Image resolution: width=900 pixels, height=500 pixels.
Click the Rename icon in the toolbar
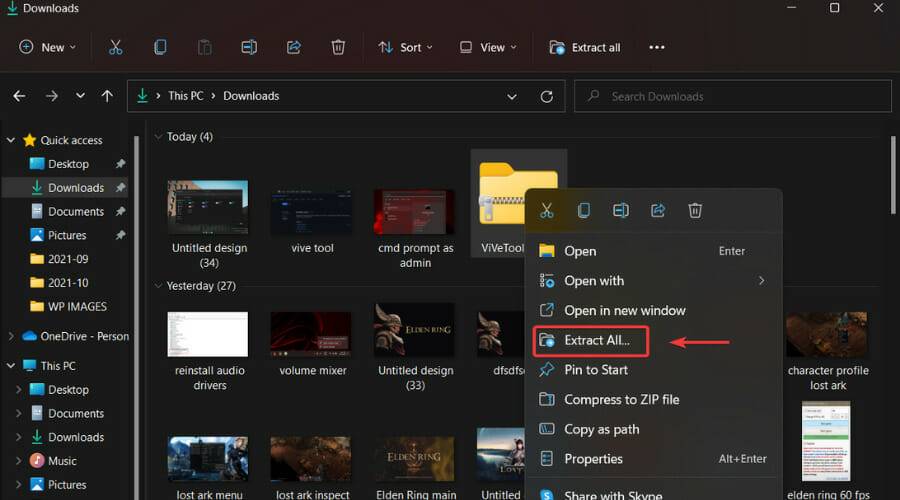click(249, 47)
